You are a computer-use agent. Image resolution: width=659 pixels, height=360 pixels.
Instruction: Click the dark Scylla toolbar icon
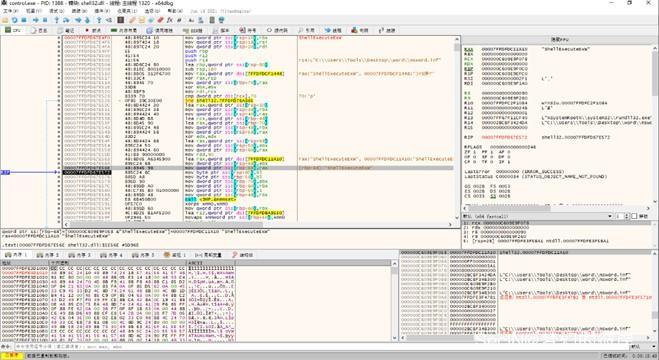(x=121, y=20)
